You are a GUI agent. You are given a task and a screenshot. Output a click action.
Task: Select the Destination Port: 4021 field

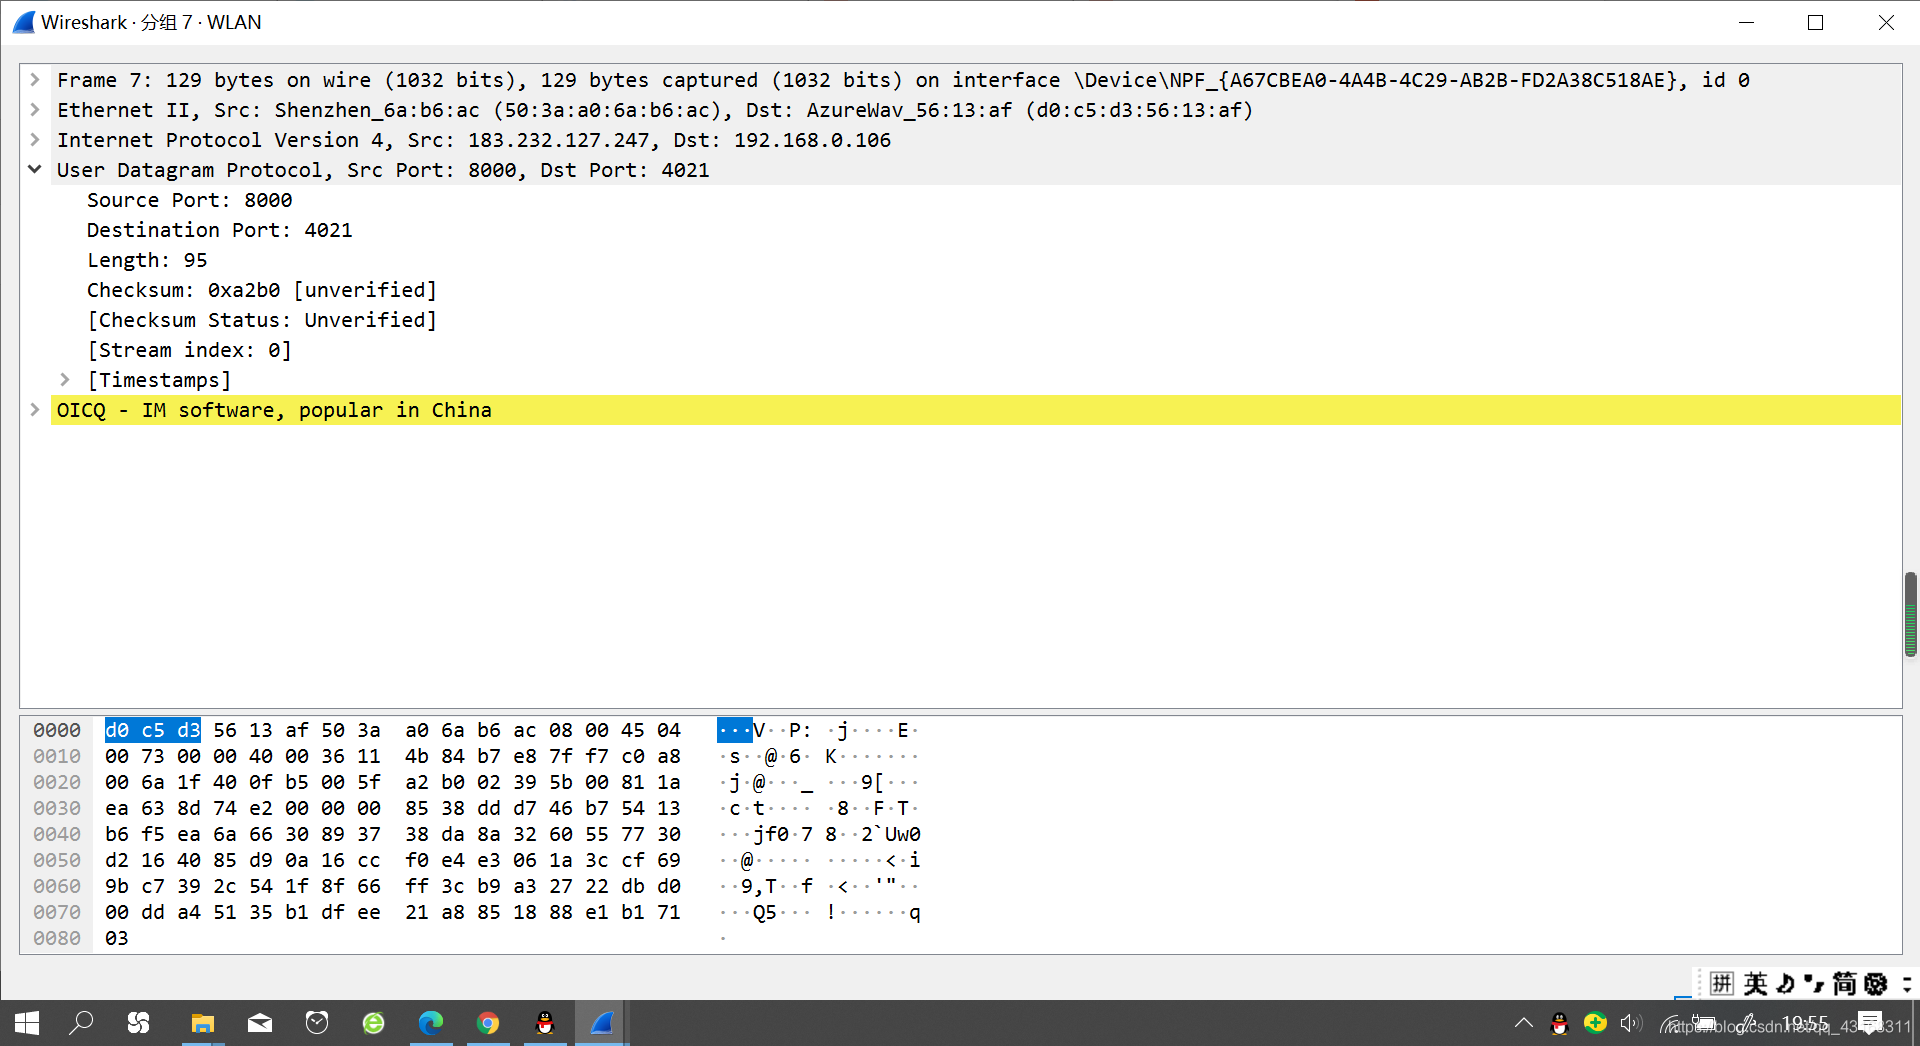(219, 230)
